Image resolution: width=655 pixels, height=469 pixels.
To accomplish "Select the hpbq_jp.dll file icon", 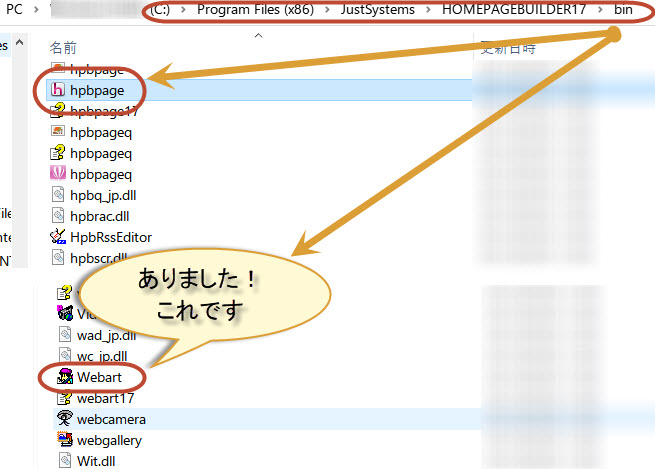I will coord(58,195).
